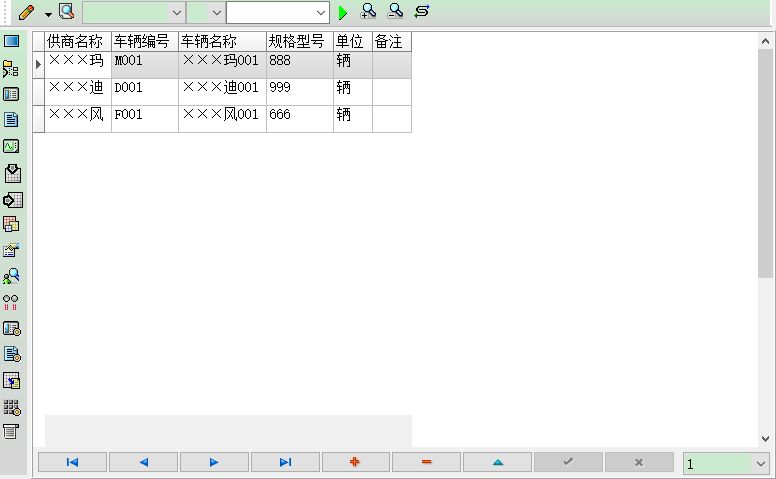Click the magnifier with plus sign icon
This screenshot has height=479, width=776.
point(368,11)
